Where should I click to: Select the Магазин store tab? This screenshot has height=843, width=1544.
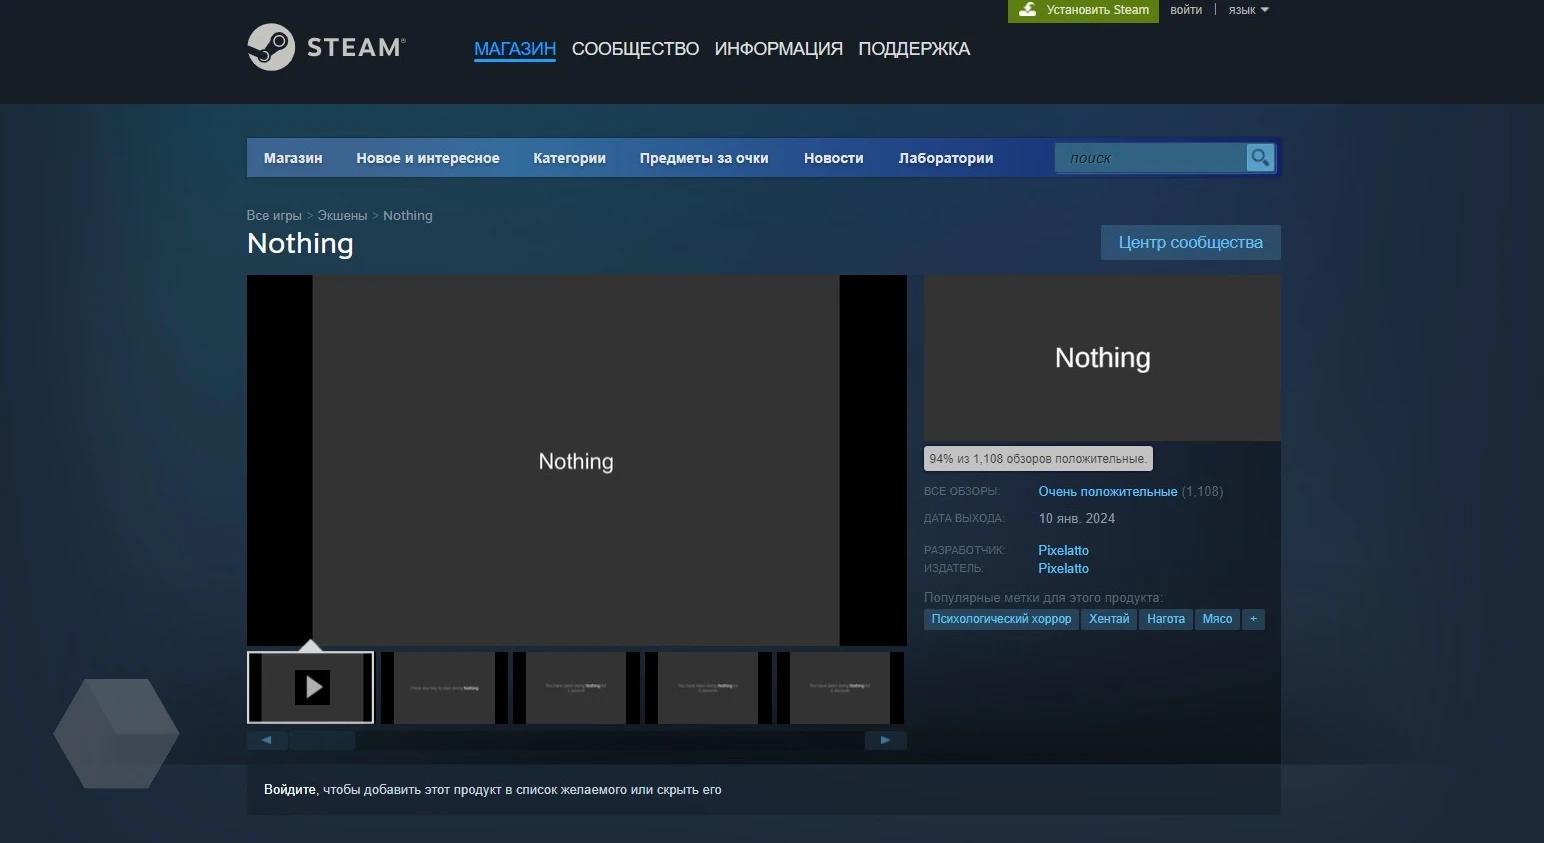click(293, 158)
